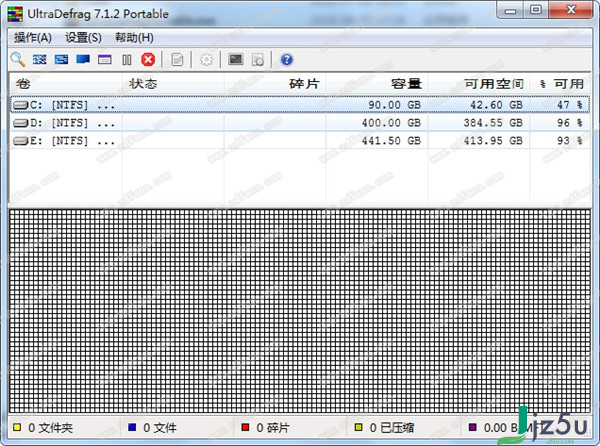Image resolution: width=600 pixels, height=446 pixels.
Task: Click the 42.60 GB free space cell
Action: coord(496,105)
